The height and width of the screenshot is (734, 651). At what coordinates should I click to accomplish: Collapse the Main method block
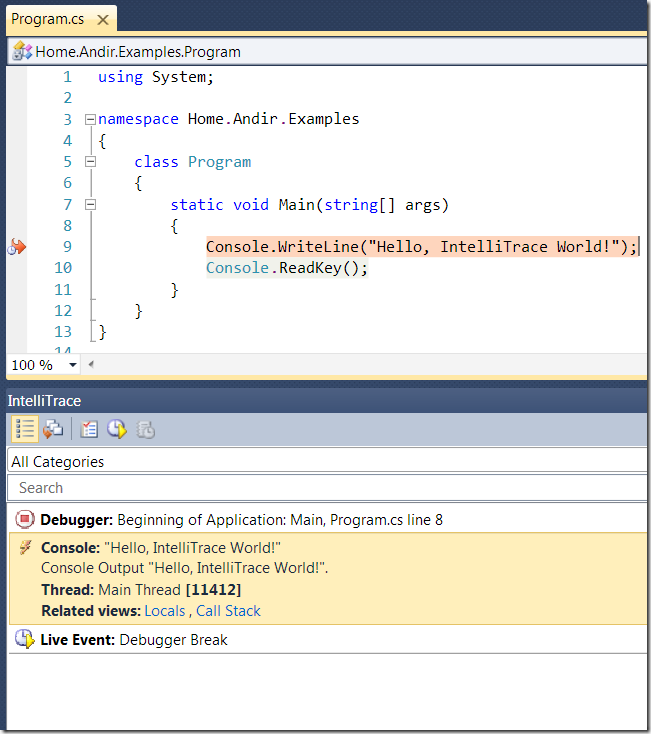[x=90, y=205]
